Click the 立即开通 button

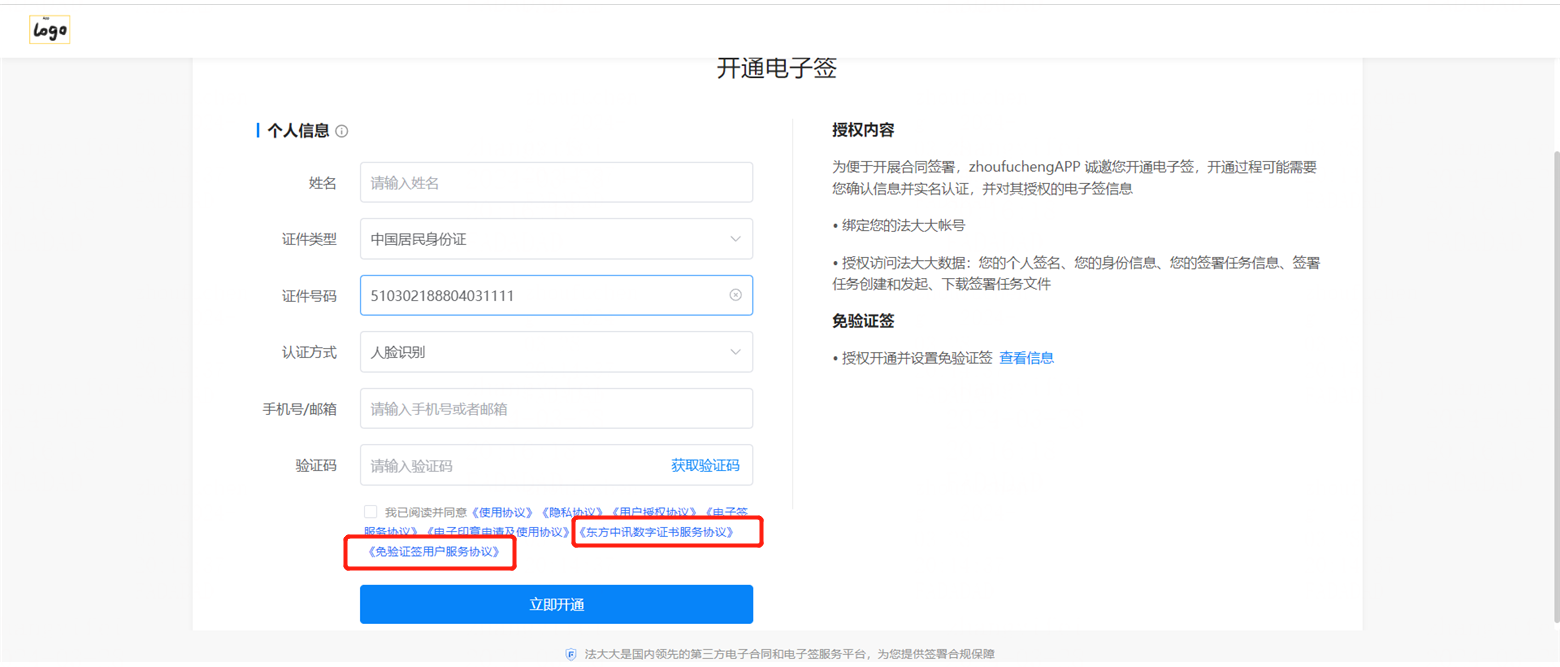pyautogui.click(x=556, y=604)
